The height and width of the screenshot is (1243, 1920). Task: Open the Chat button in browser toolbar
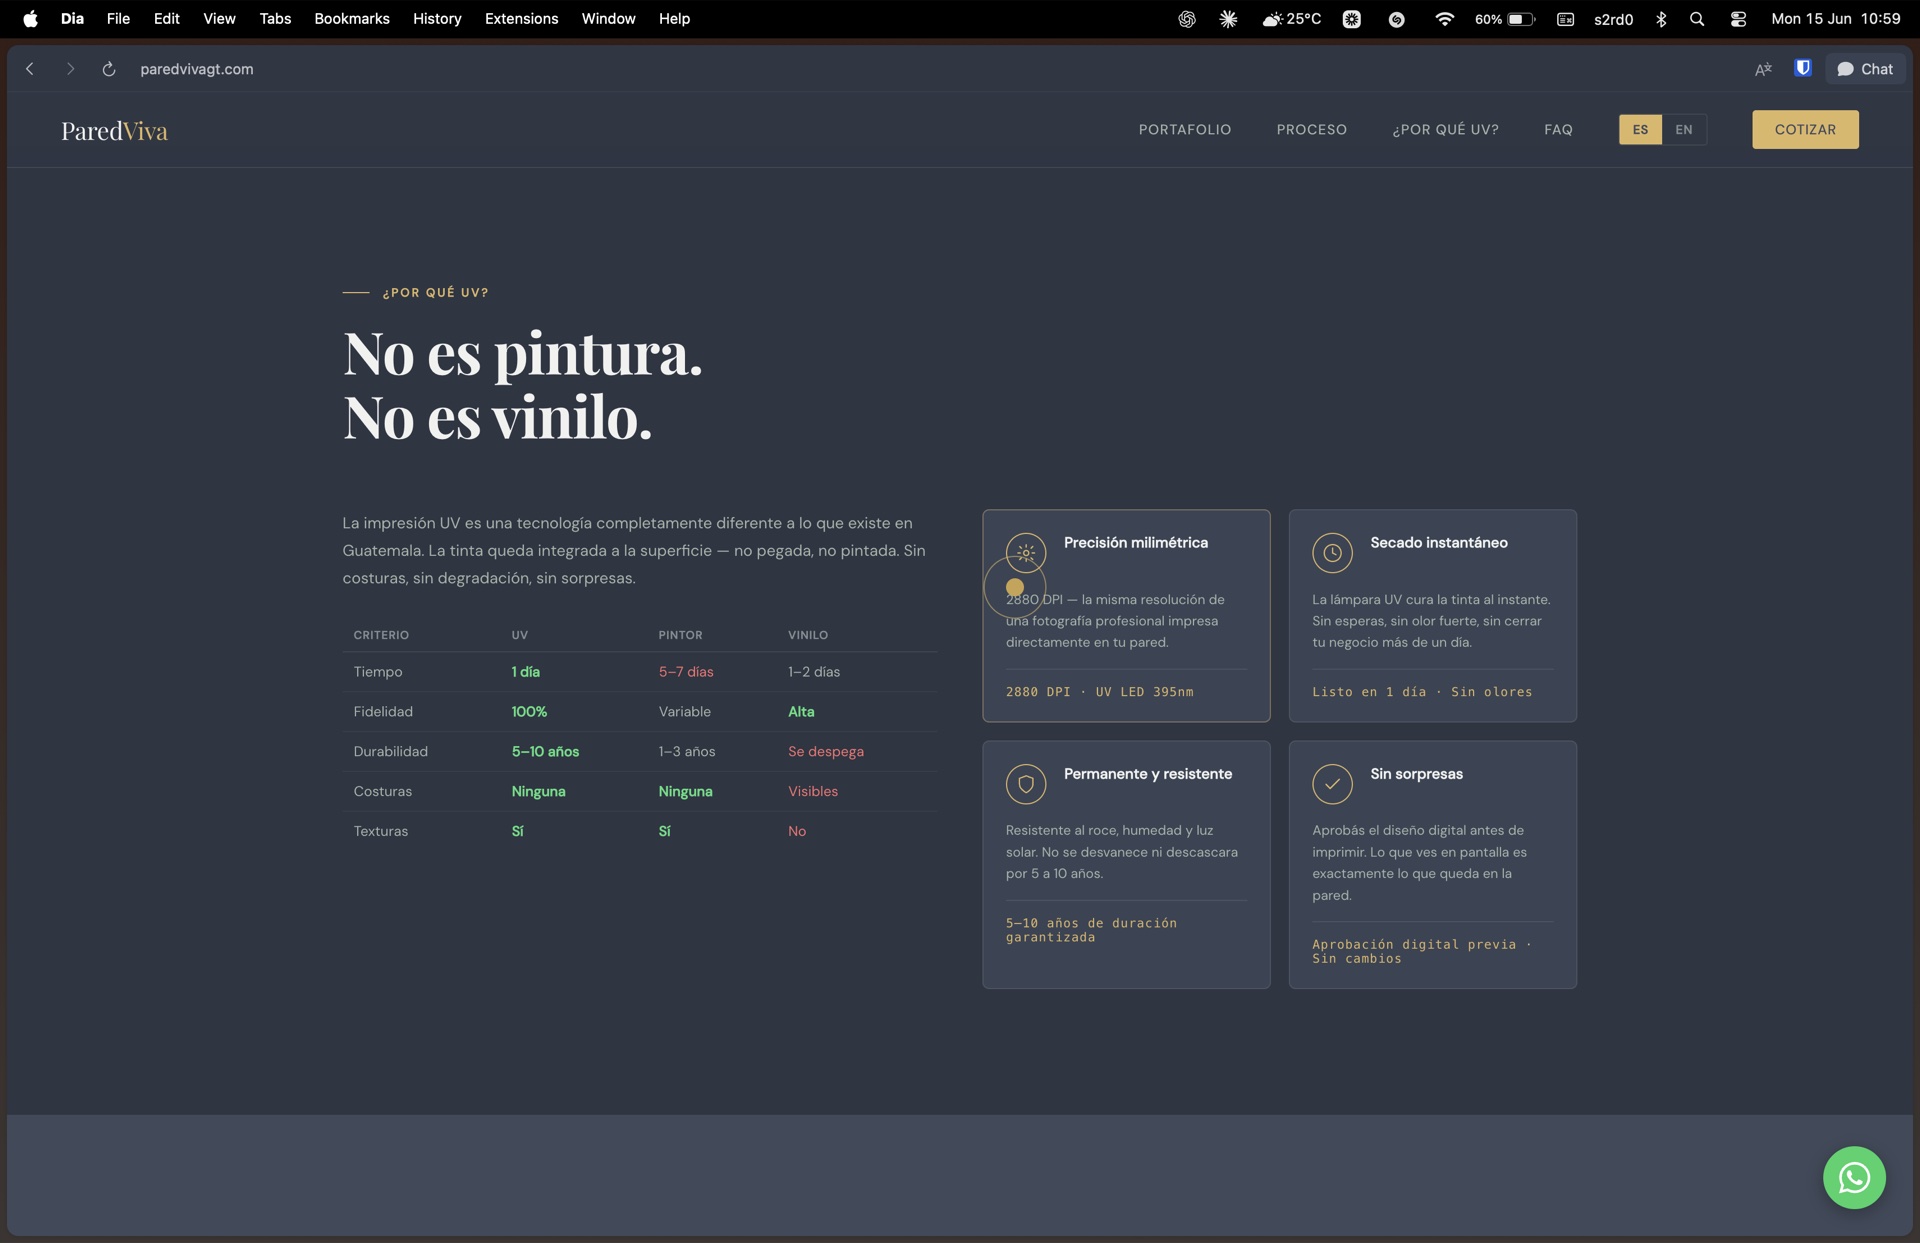(x=1865, y=69)
